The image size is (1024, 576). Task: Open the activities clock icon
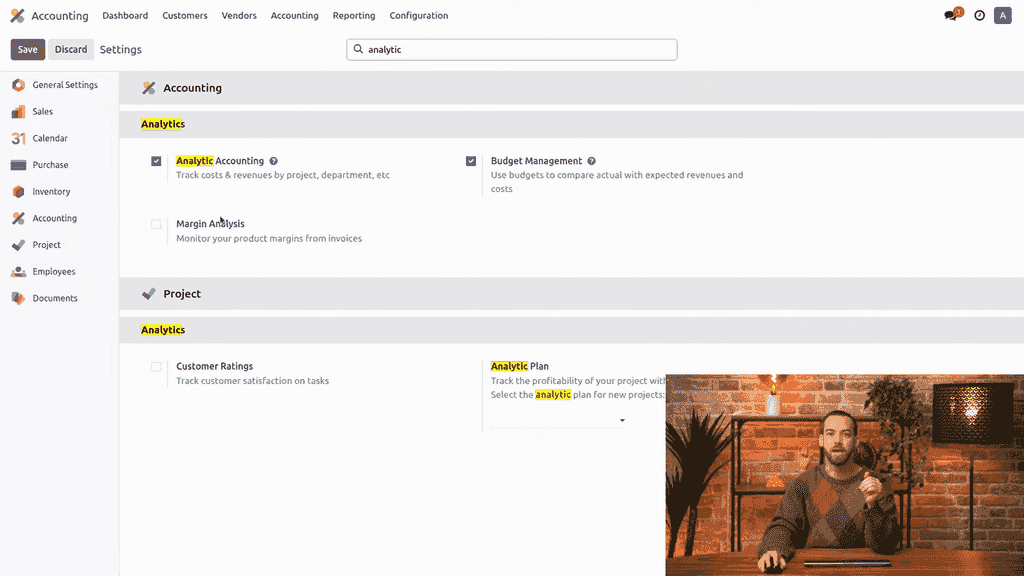979,16
